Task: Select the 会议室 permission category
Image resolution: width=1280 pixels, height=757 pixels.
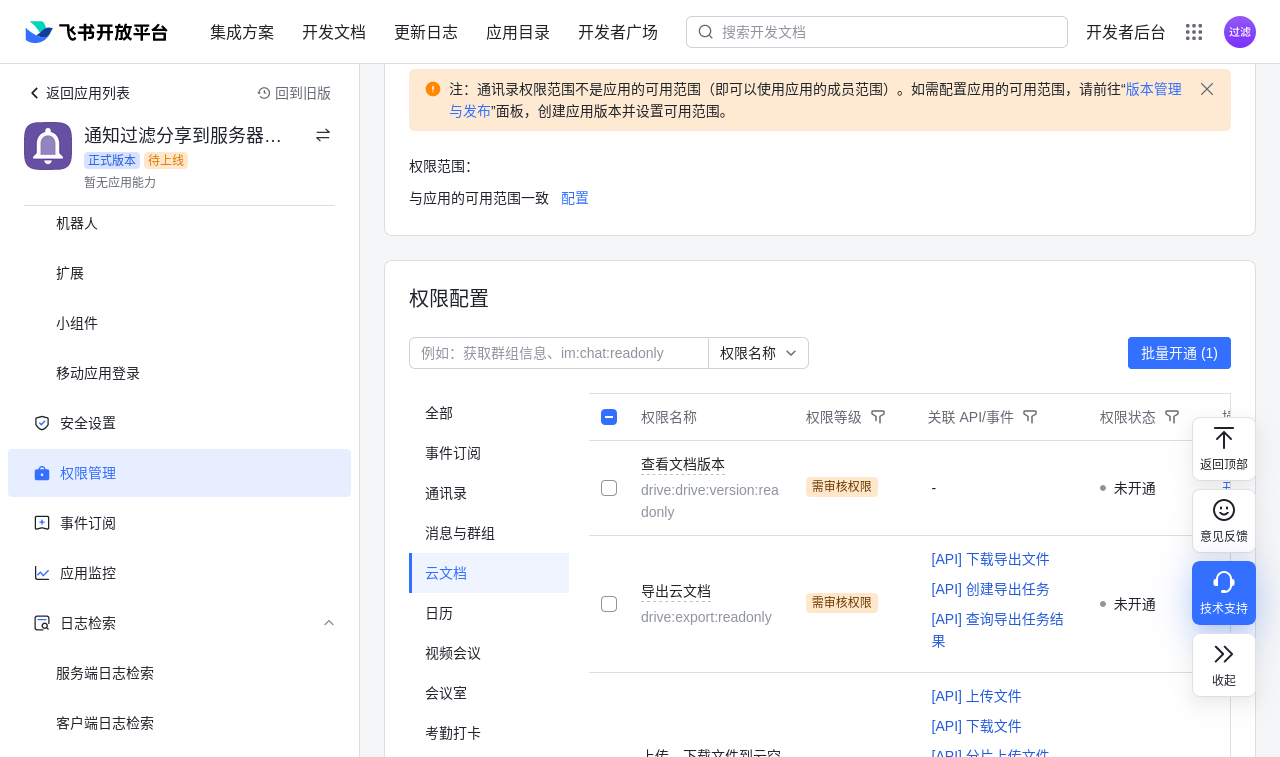Action: point(489,693)
